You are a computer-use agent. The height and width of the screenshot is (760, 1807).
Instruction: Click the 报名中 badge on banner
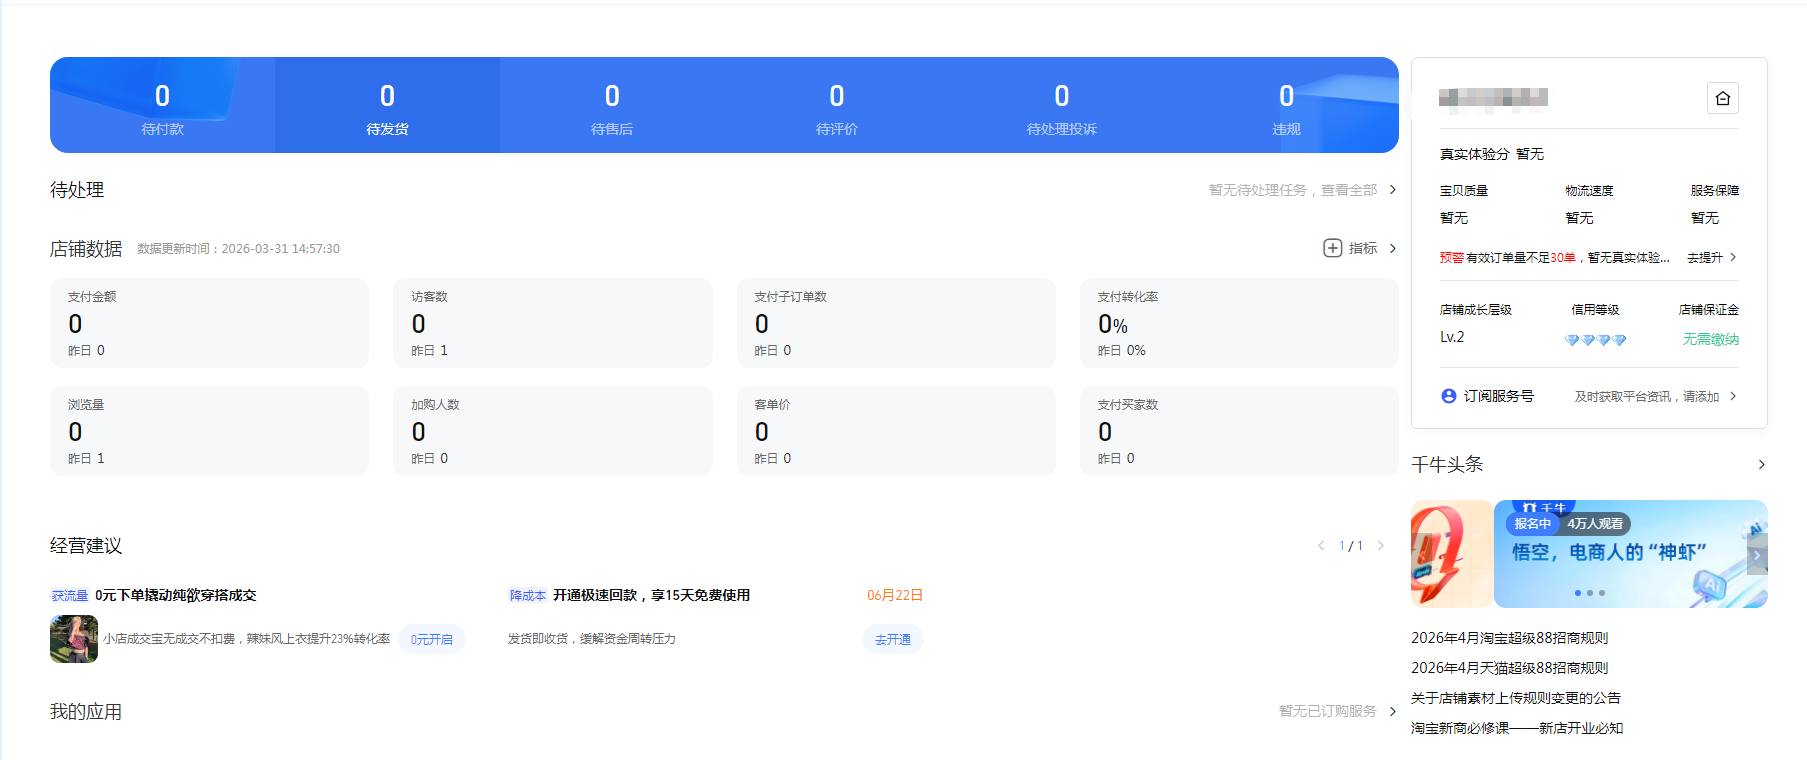[x=1532, y=524]
